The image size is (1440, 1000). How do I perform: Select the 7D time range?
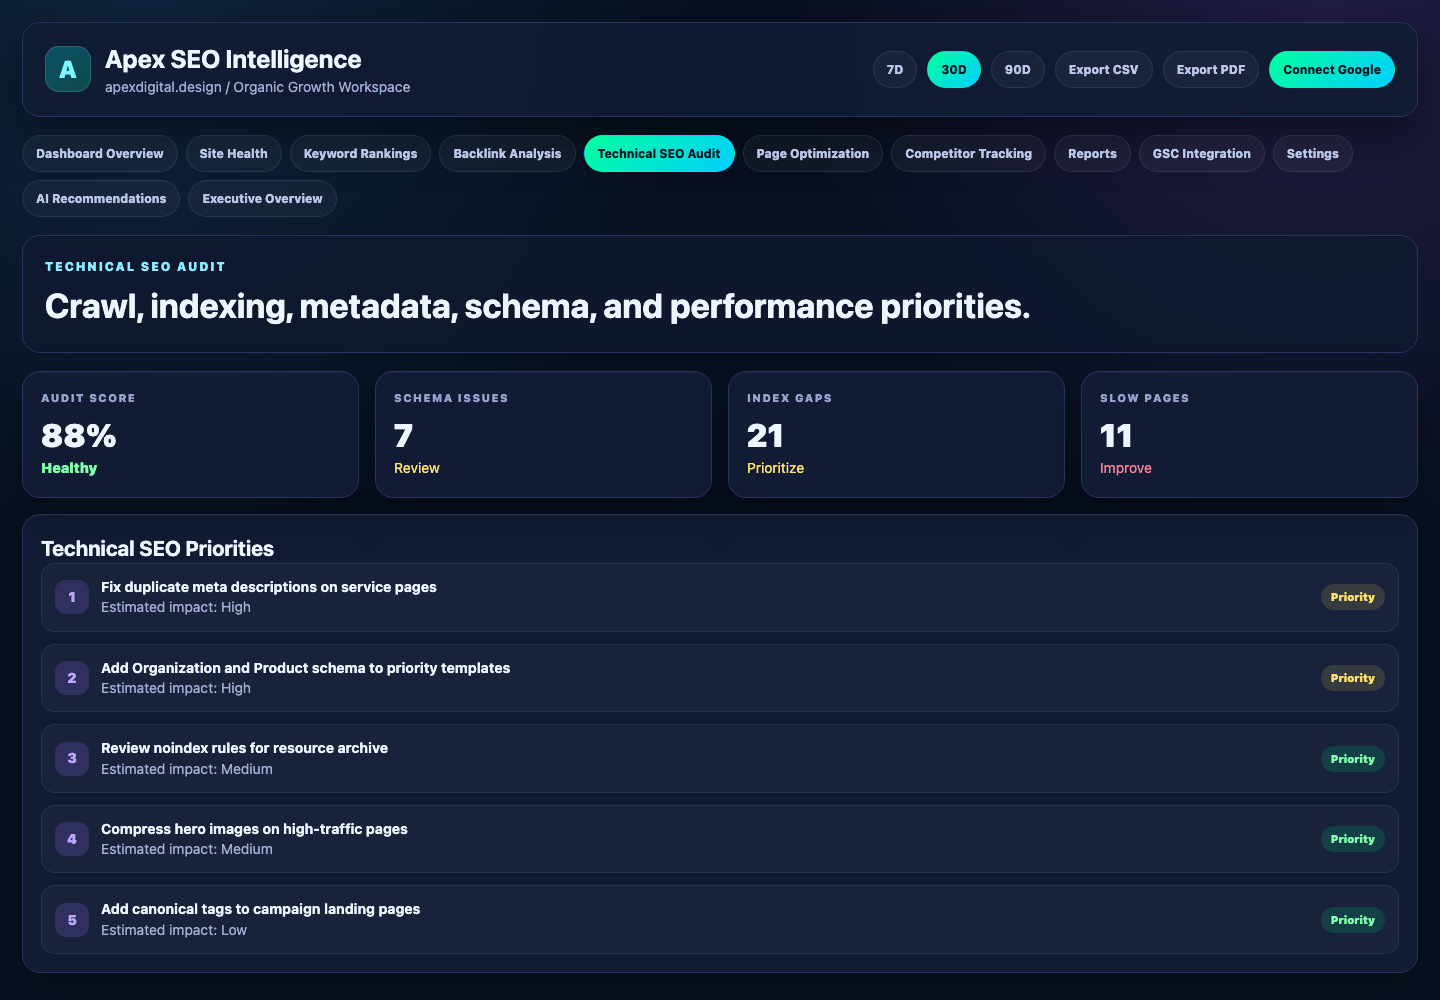(895, 70)
